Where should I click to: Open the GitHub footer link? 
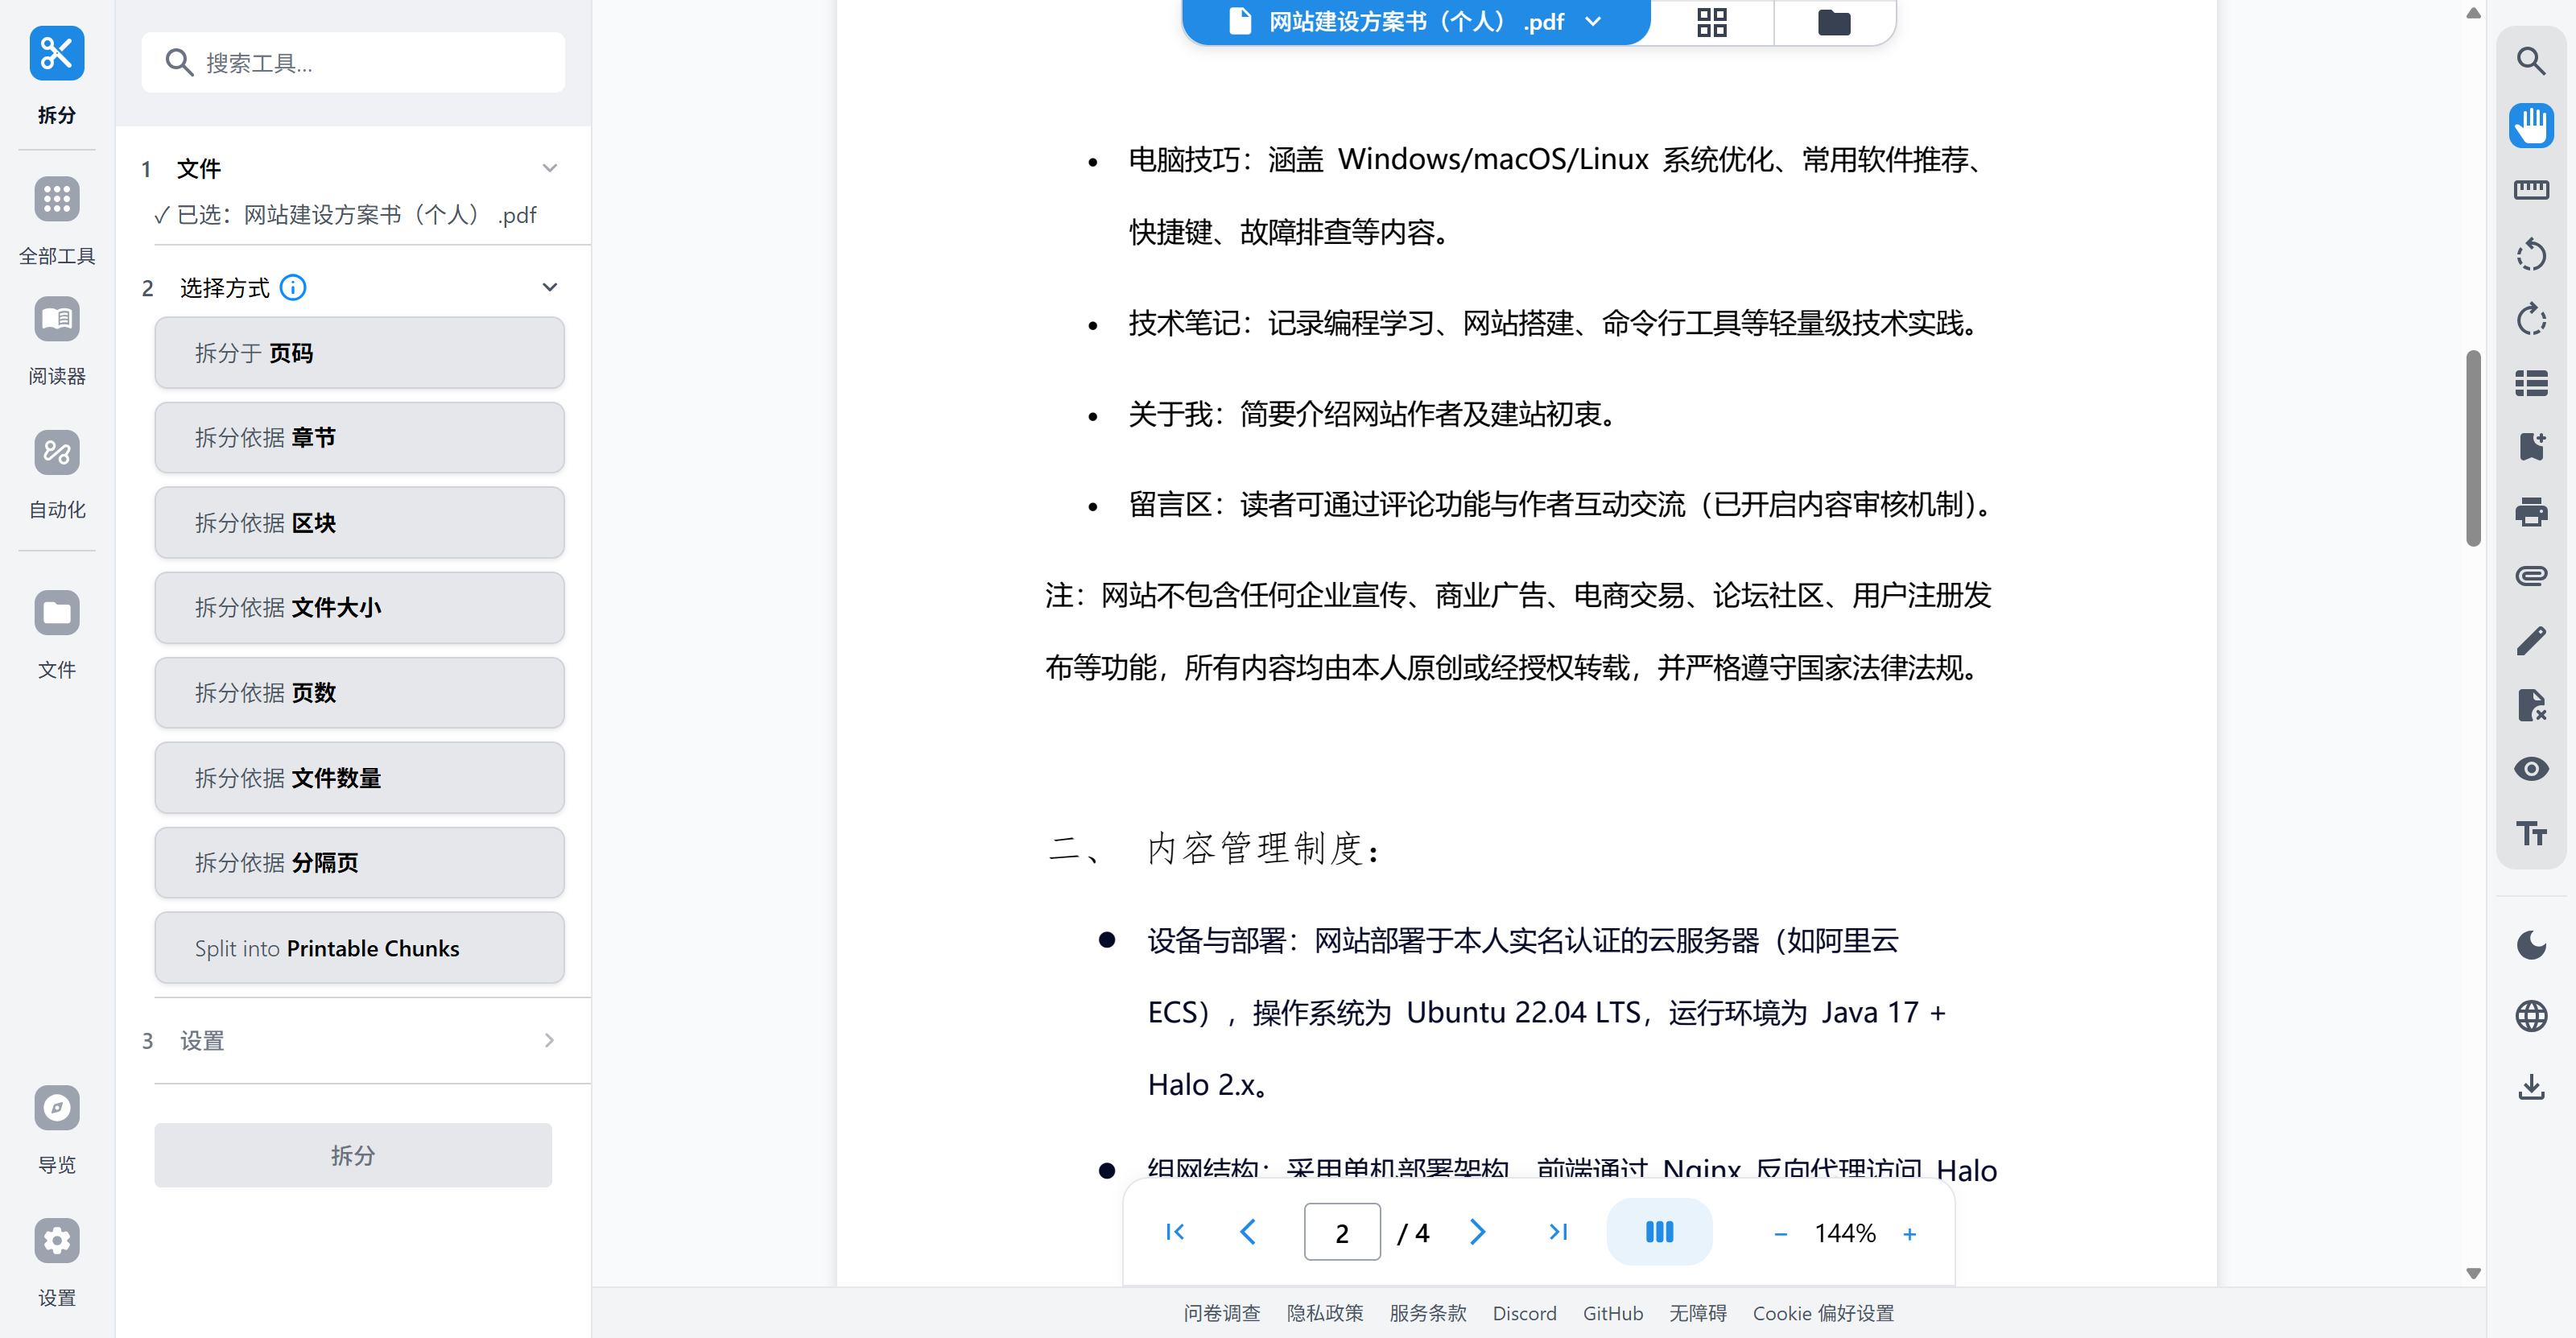(x=1612, y=1313)
